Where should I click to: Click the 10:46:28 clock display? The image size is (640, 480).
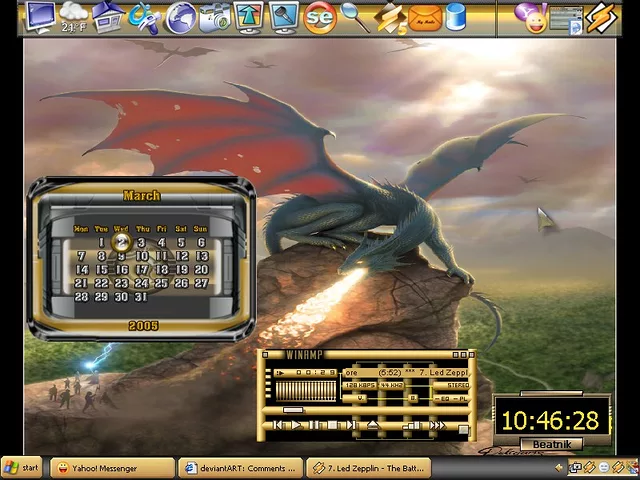[550, 420]
